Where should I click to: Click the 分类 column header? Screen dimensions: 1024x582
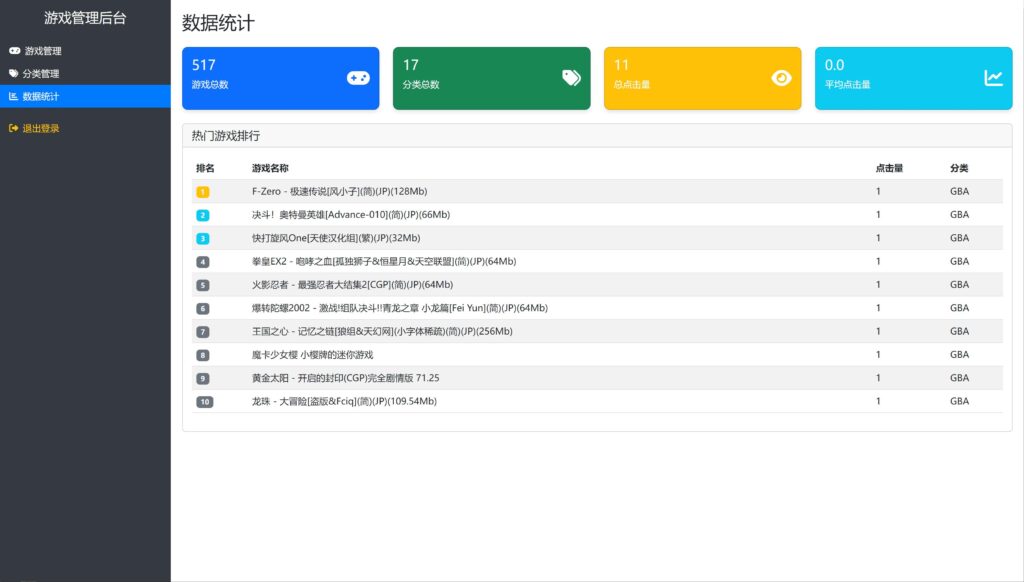(x=961, y=168)
